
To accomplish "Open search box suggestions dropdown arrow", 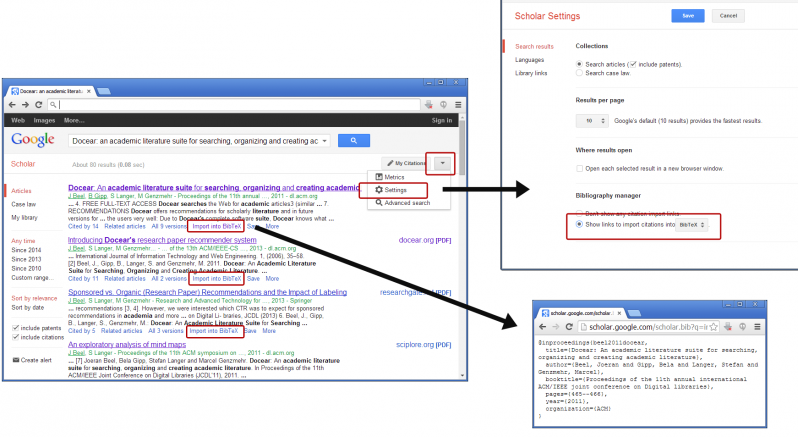I will click(324, 141).
